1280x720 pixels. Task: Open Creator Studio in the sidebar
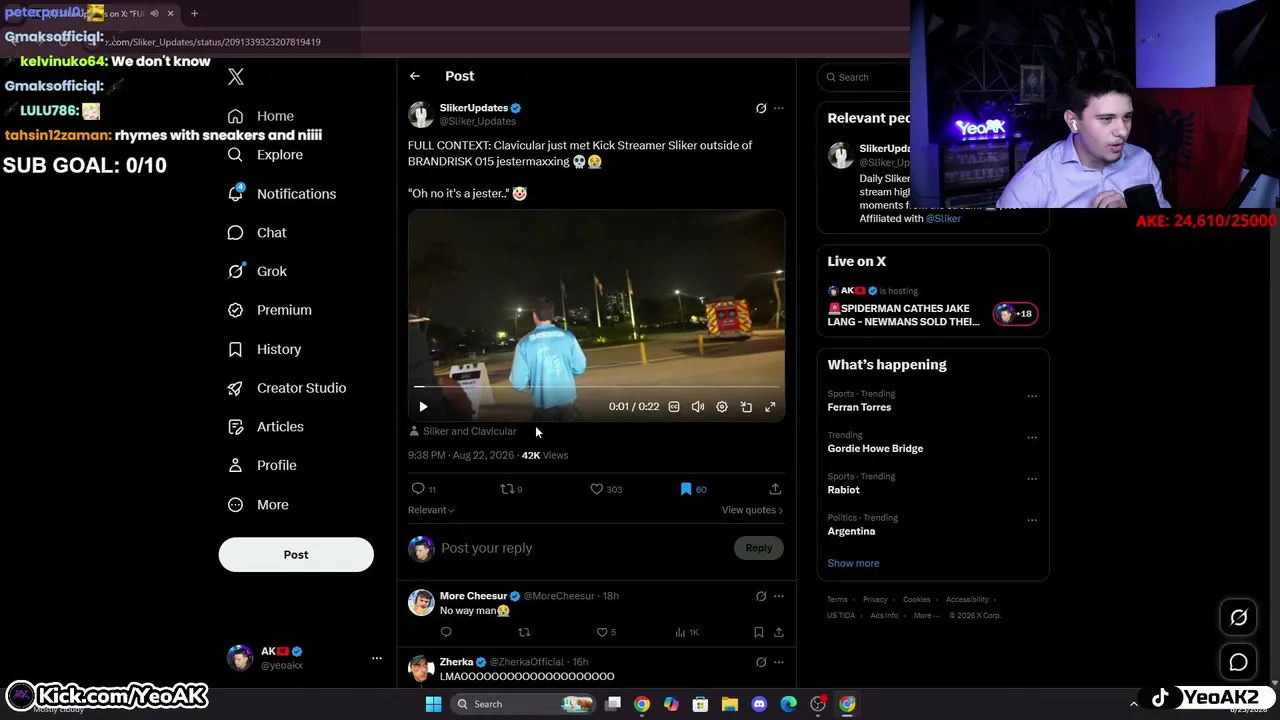(287, 388)
